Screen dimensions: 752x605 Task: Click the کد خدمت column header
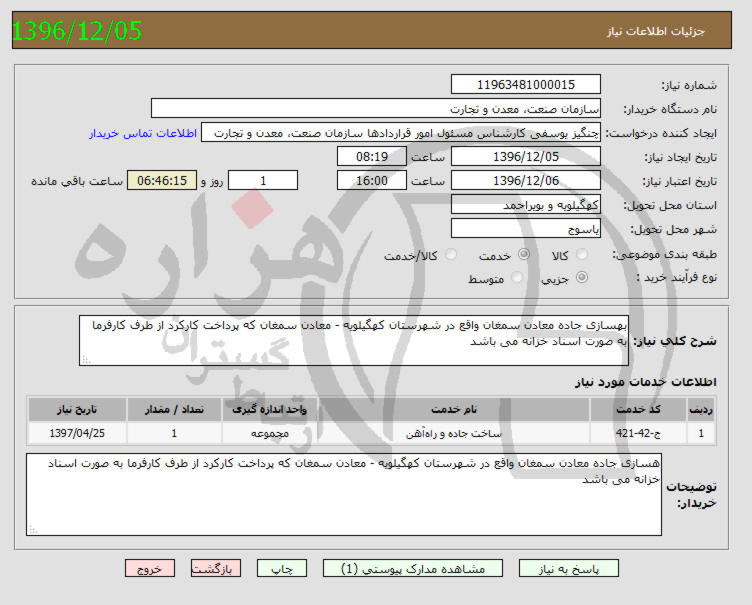638,409
